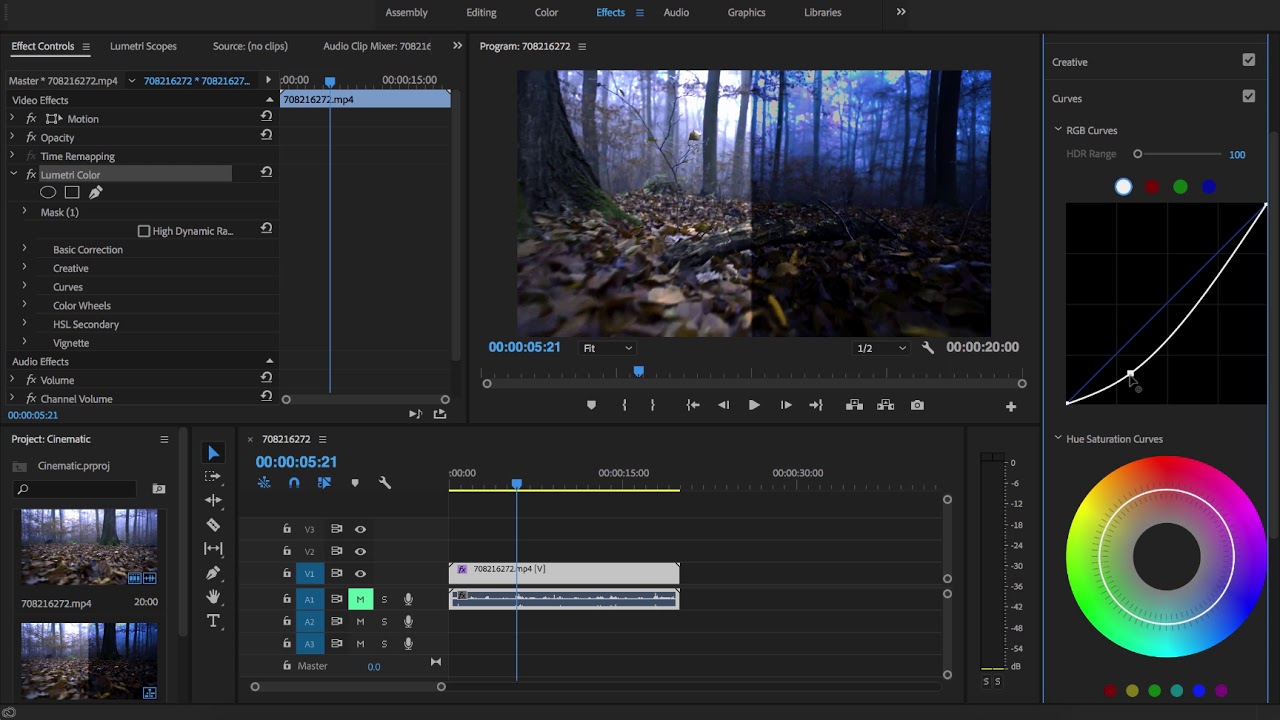Hide track V2 with its eye icon
Viewport: 1280px width, 720px height.
360,551
